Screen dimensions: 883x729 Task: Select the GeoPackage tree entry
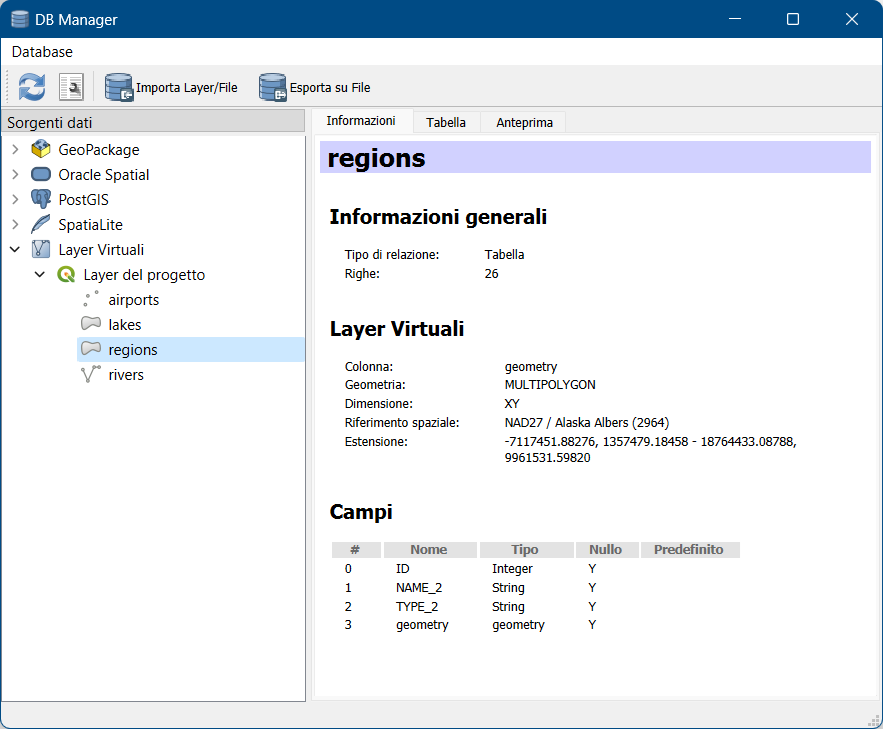coord(99,150)
